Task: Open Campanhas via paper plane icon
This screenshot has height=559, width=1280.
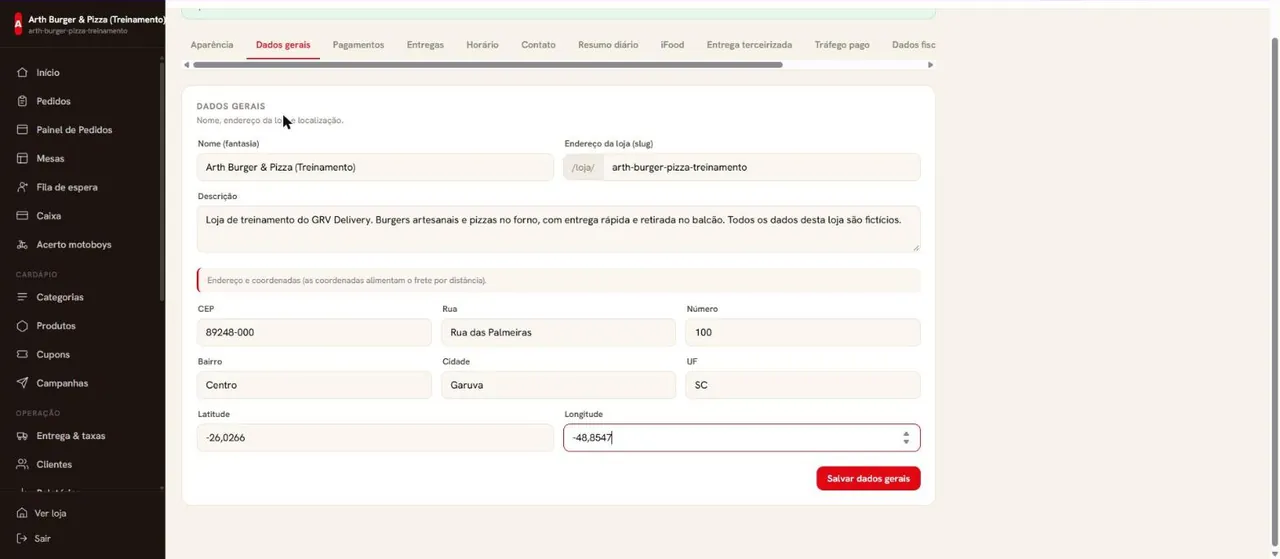Action: coord(22,383)
